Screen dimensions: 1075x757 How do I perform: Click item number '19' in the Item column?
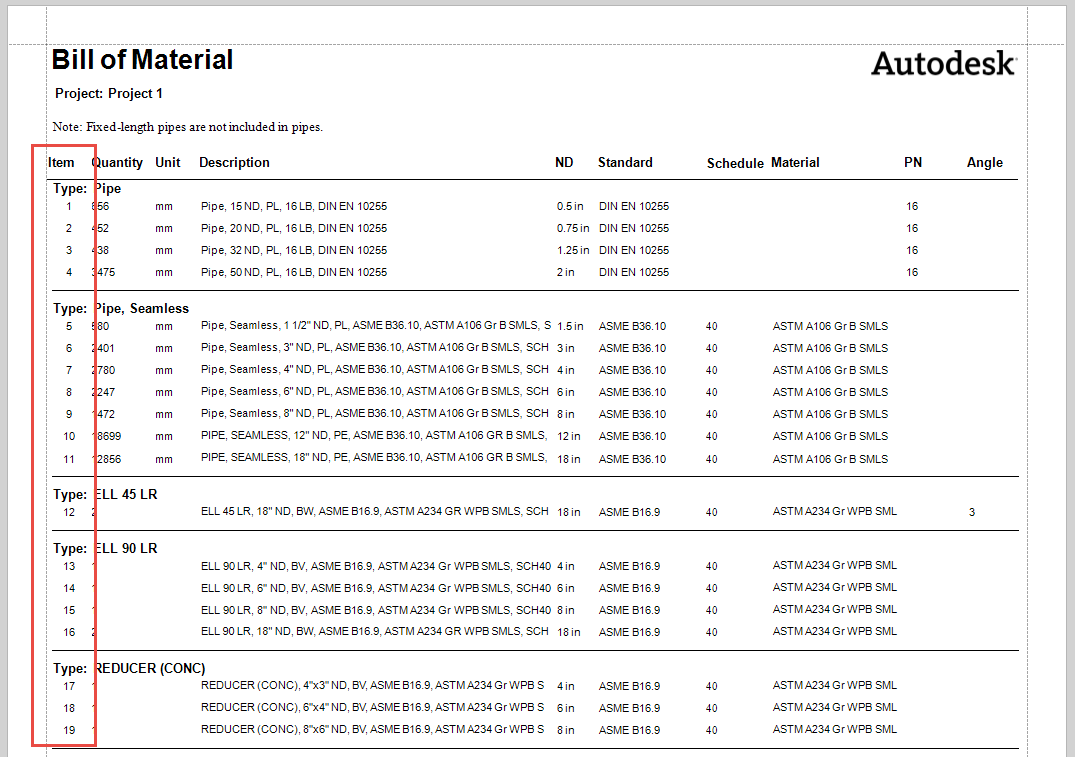[69, 730]
